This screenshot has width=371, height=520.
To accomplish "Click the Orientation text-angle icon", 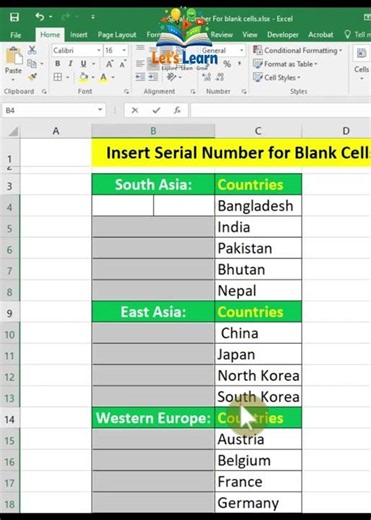I will click(x=171, y=77).
